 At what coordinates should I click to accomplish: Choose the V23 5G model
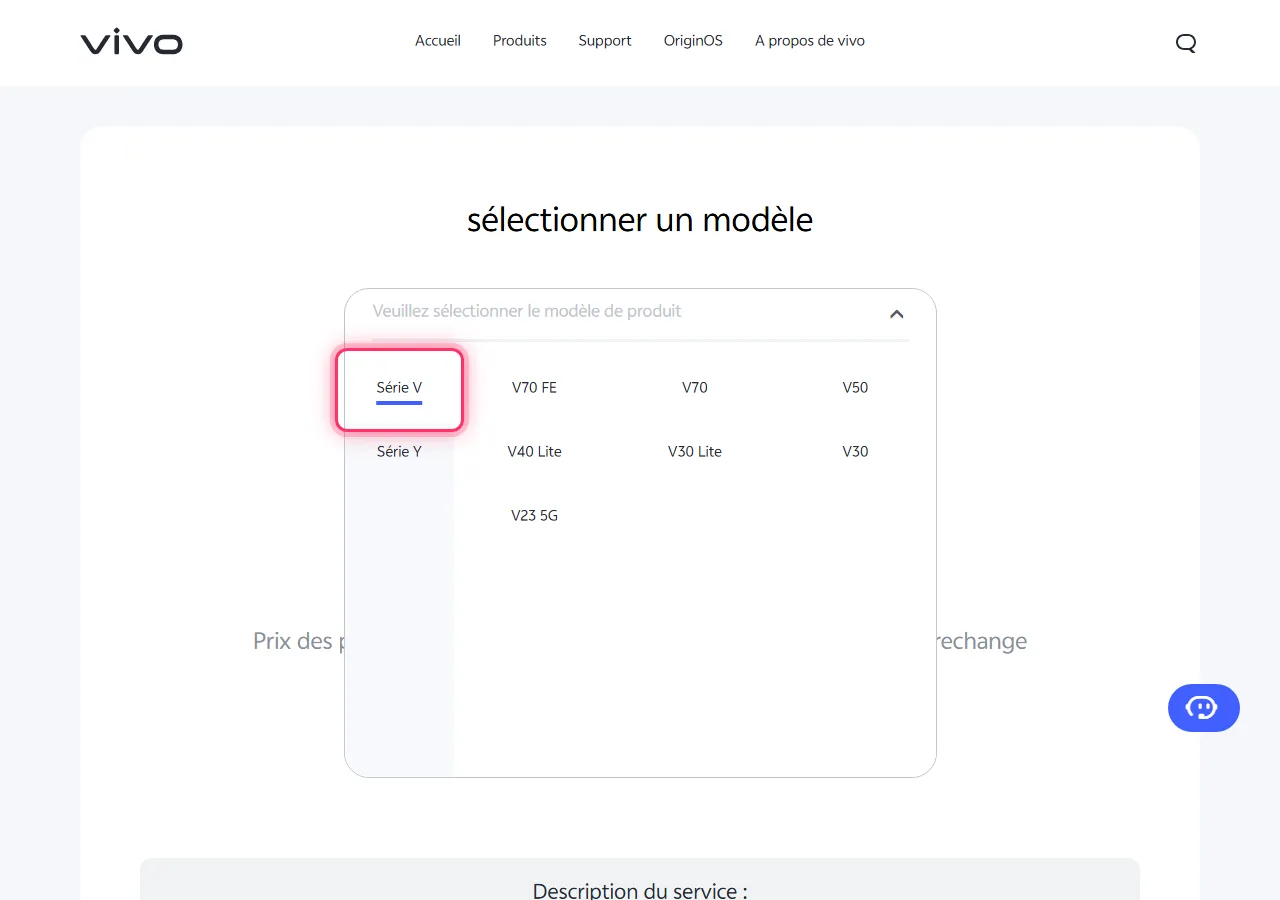(x=535, y=516)
